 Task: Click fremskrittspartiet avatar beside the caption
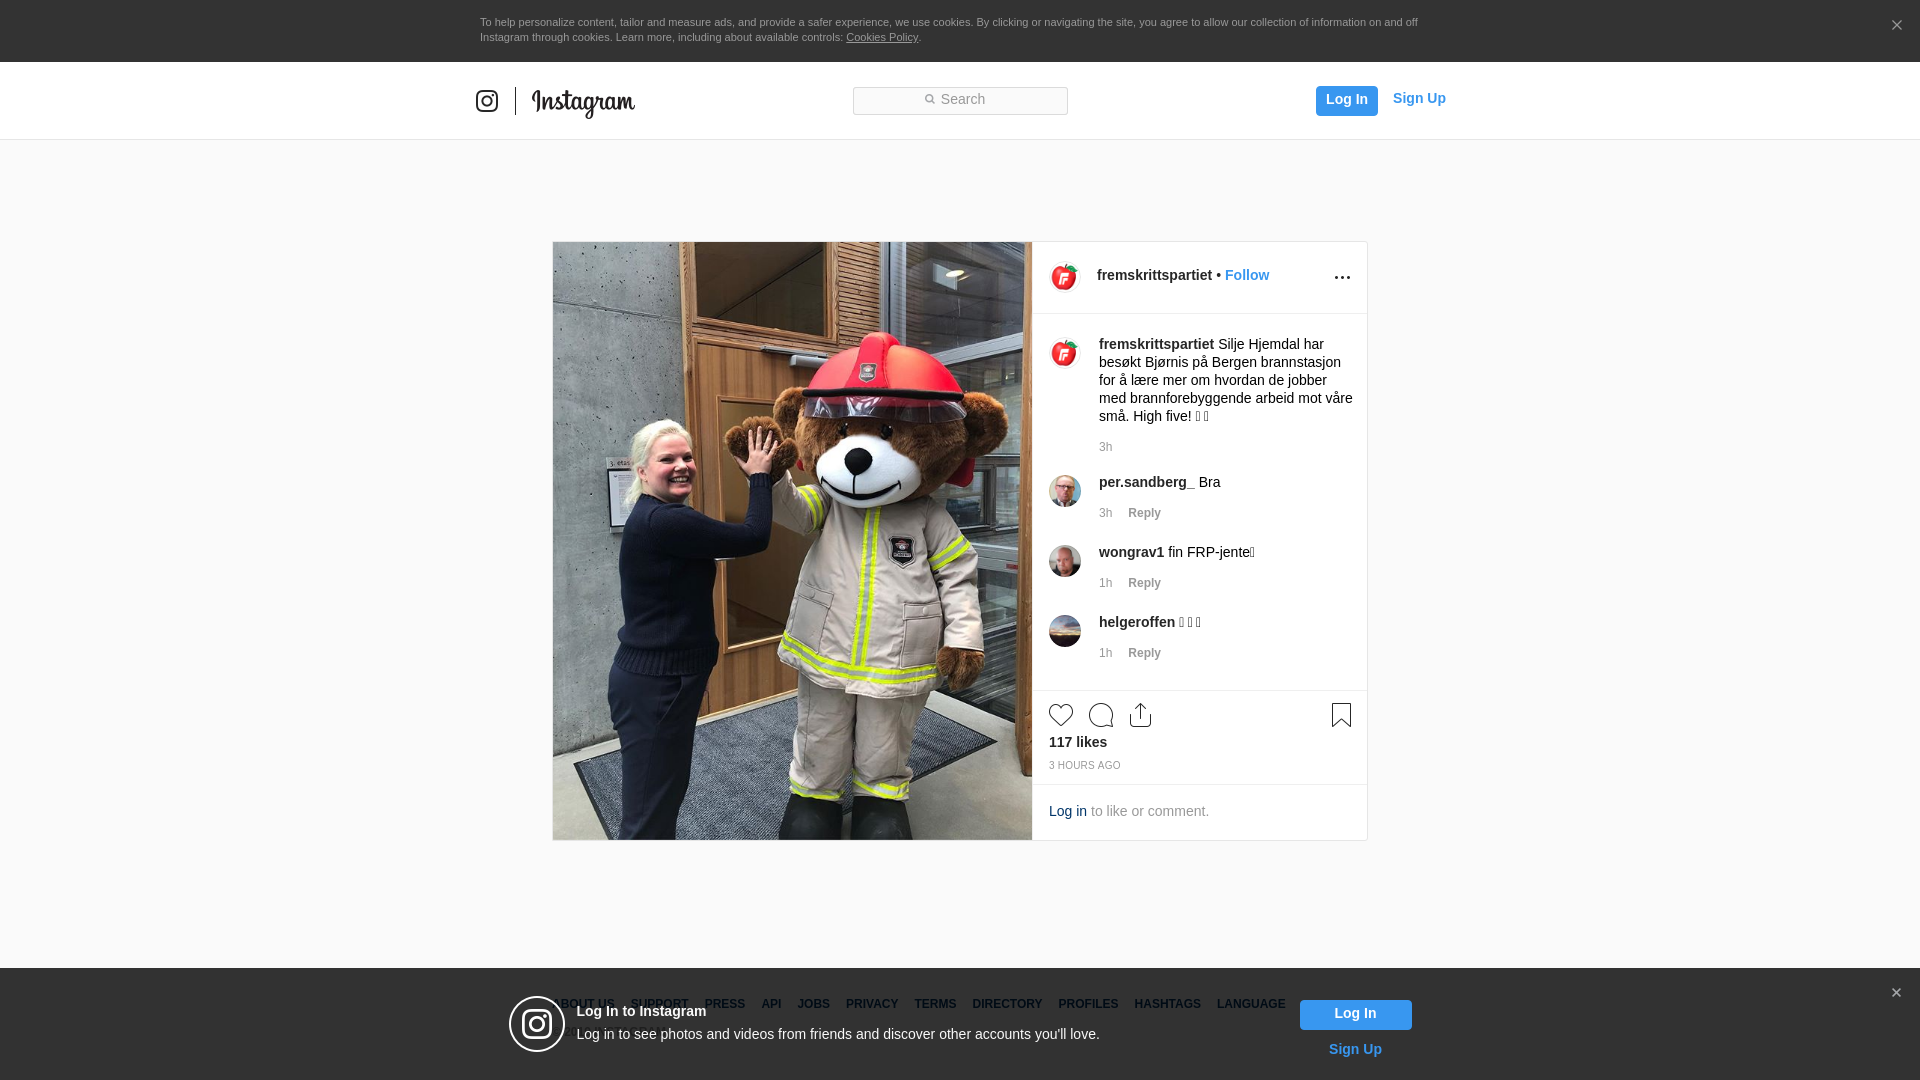point(1064,353)
